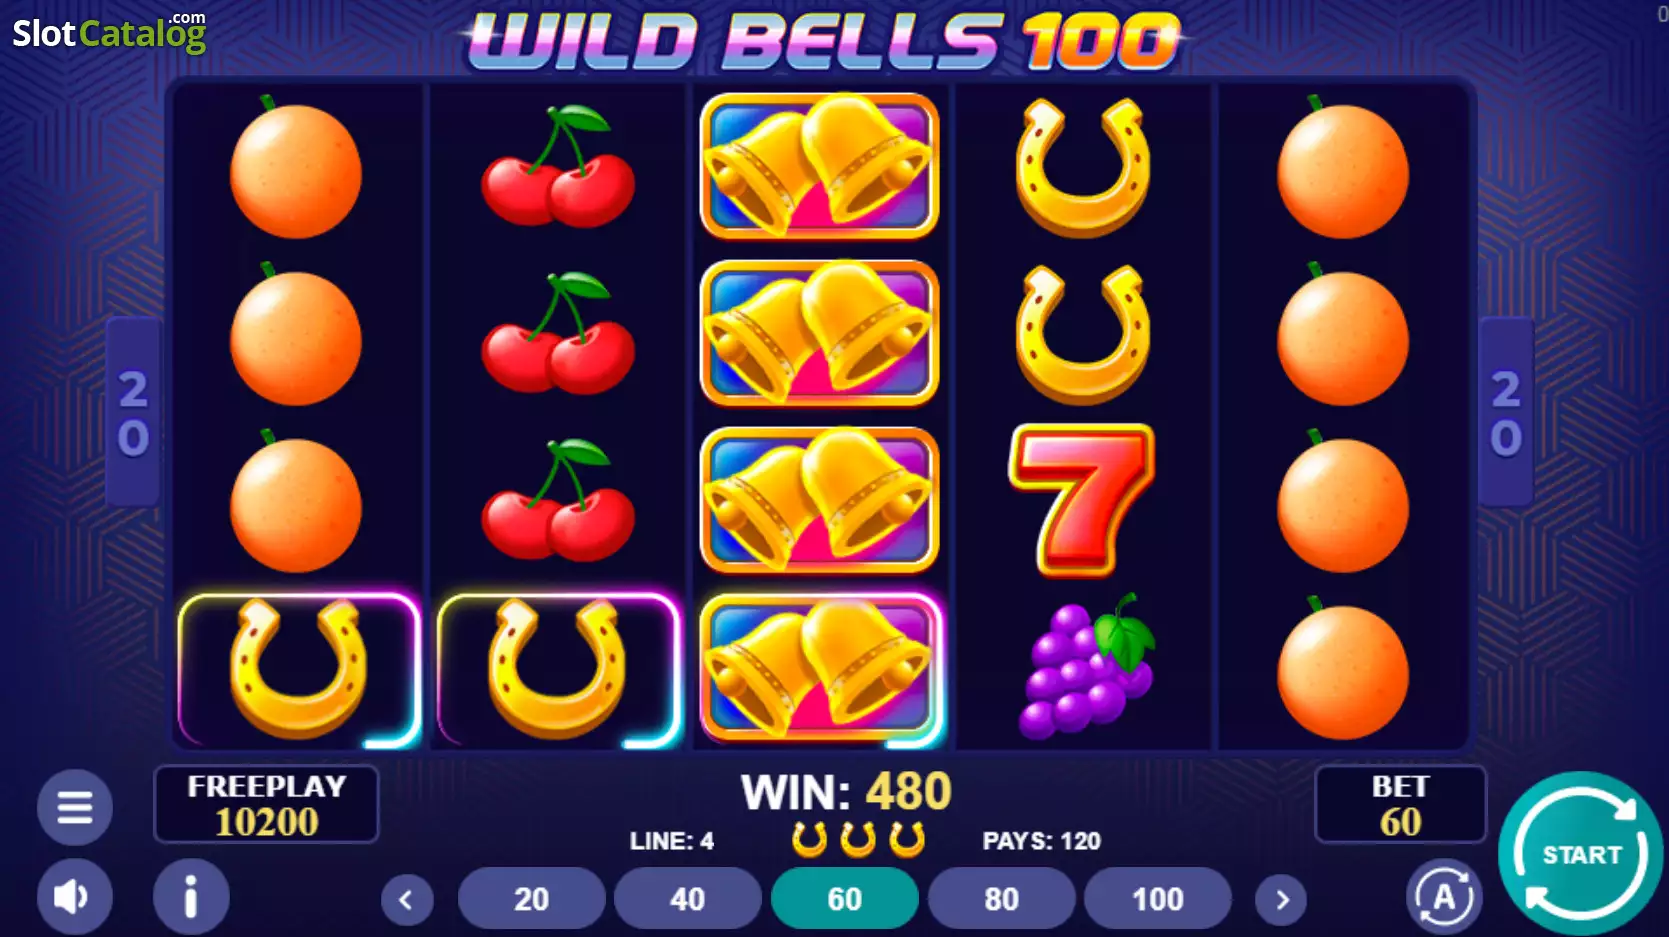
Task: Click the highlighted horseshoe on reel one
Action: click(298, 669)
